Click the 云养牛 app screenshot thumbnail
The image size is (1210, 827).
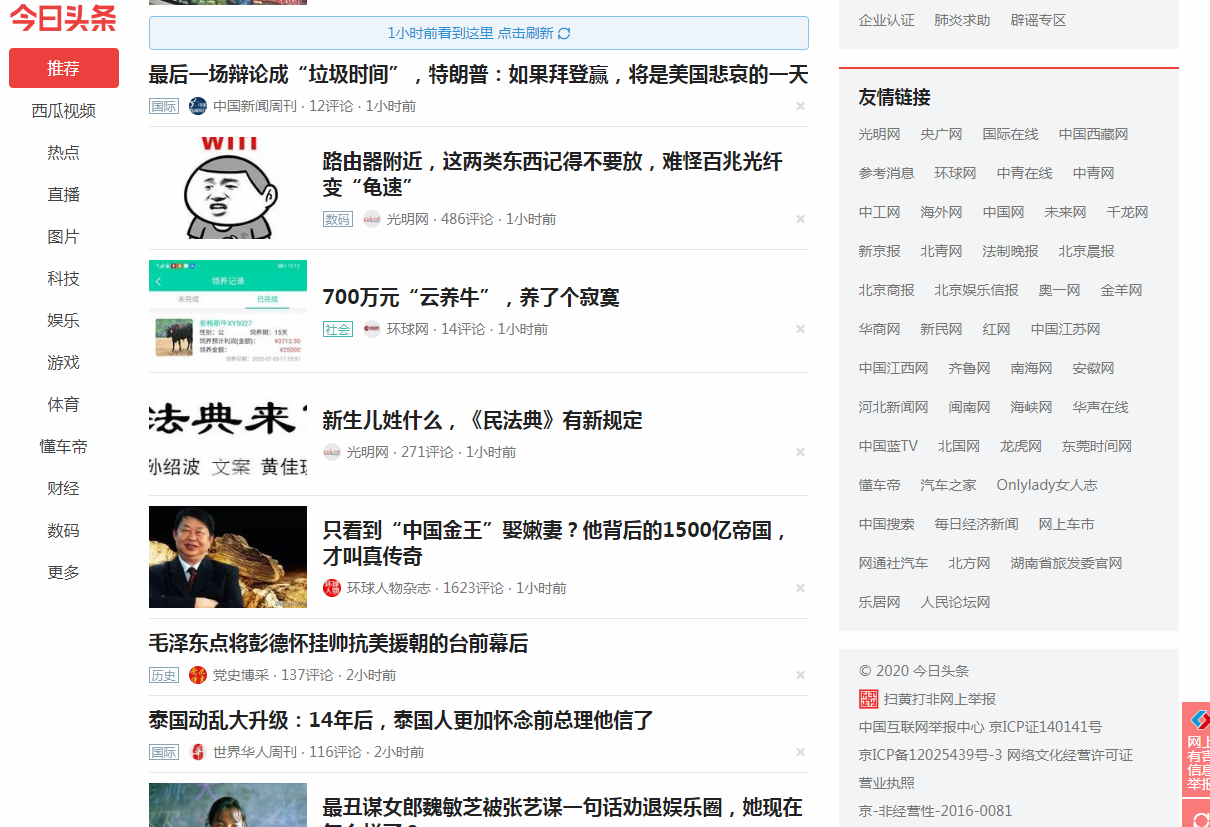coord(228,311)
